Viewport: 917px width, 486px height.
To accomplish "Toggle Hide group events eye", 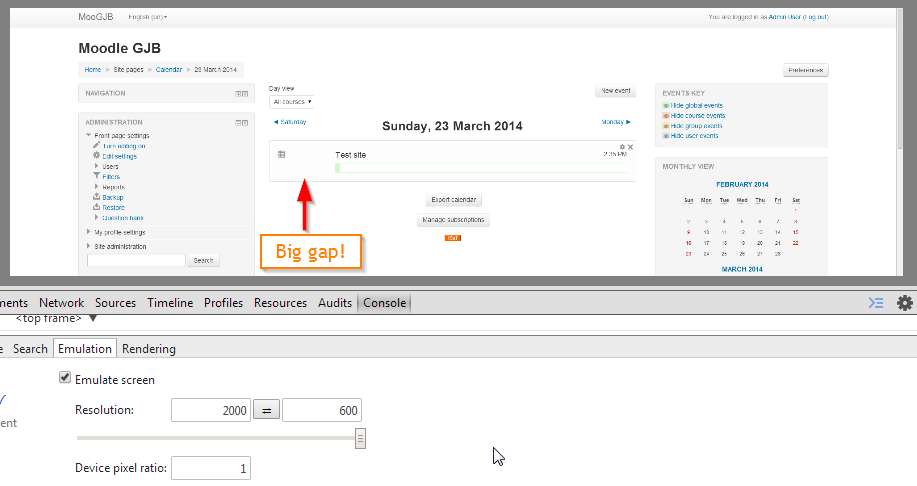I will (666, 126).
